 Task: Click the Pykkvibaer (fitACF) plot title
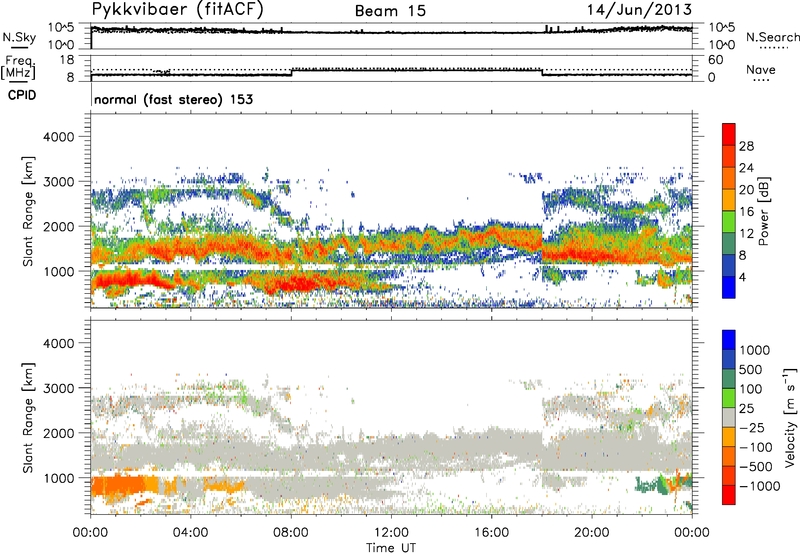[177, 10]
